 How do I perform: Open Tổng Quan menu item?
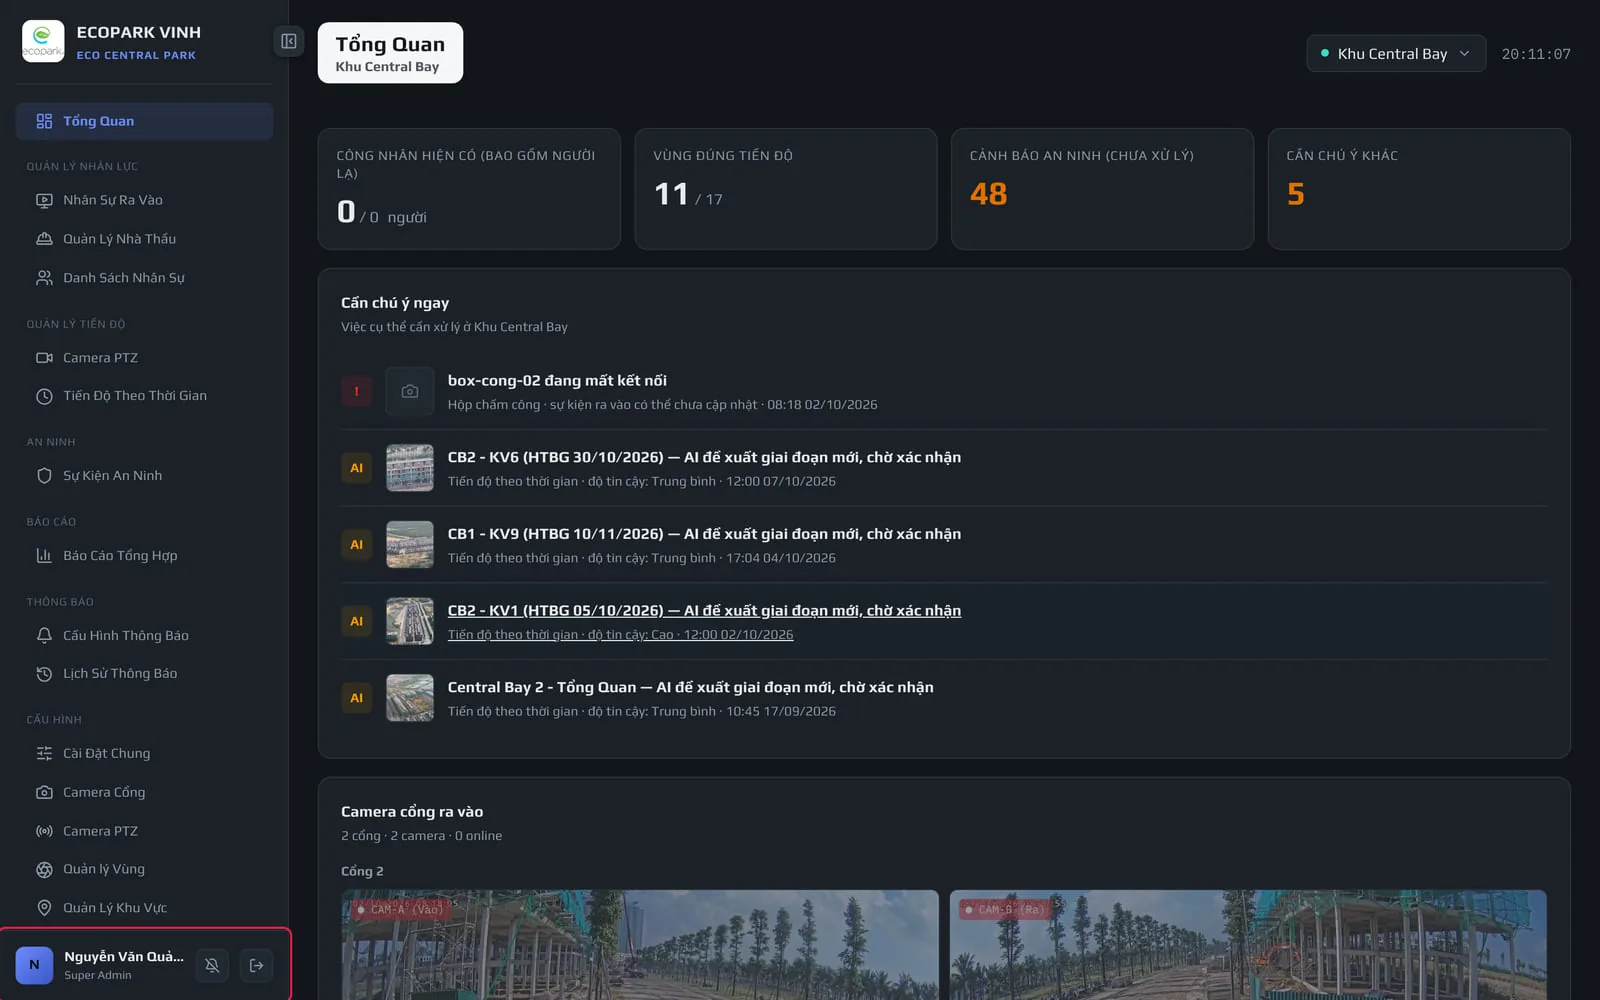[x=144, y=121]
